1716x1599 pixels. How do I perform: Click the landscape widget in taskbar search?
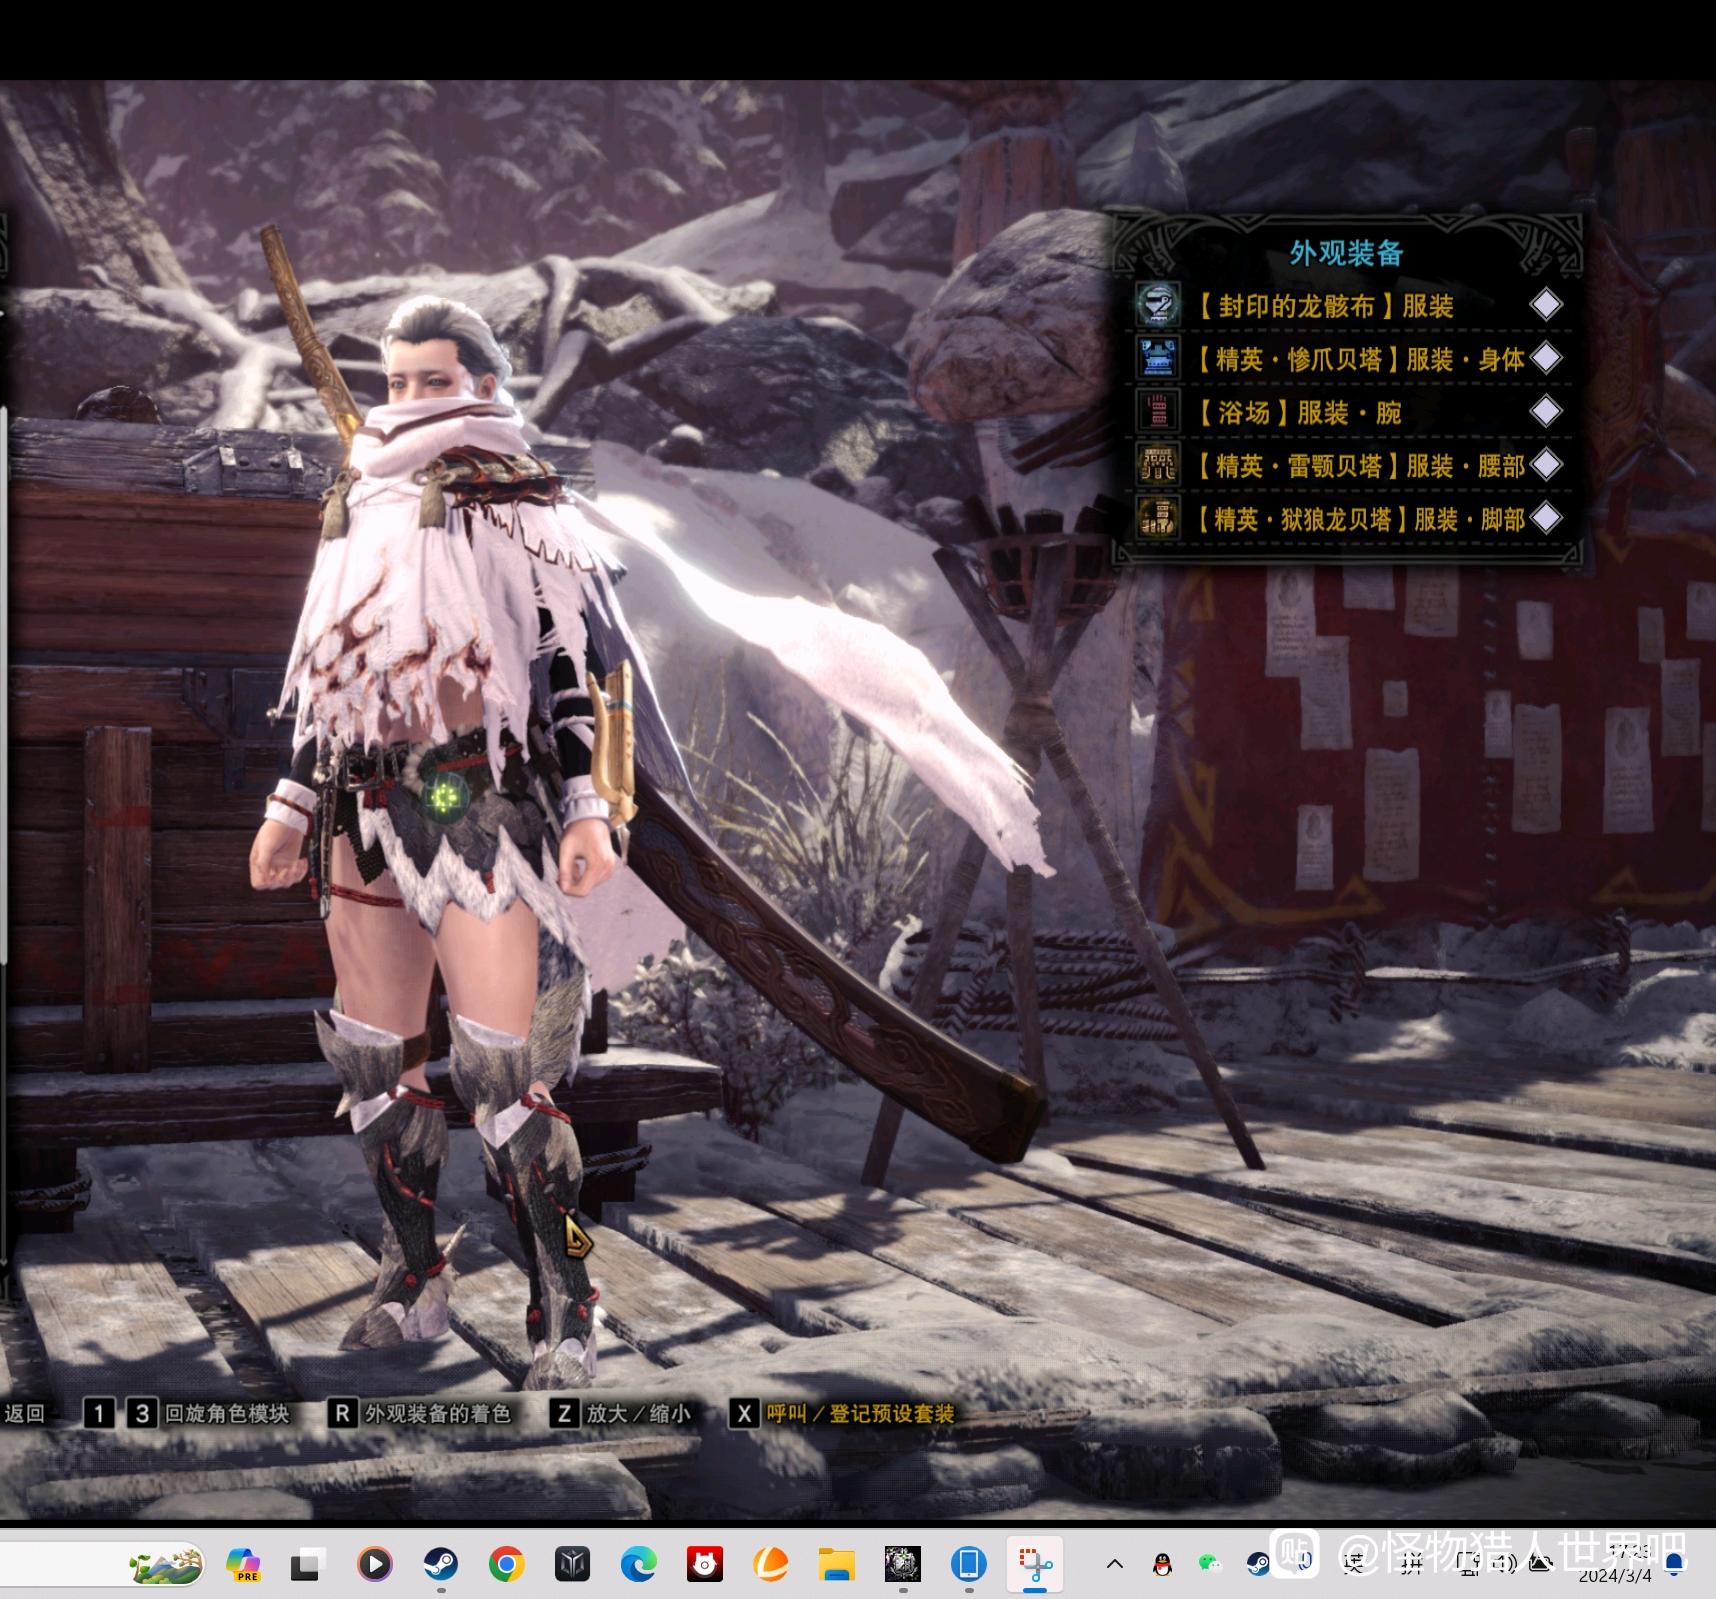click(x=165, y=1564)
